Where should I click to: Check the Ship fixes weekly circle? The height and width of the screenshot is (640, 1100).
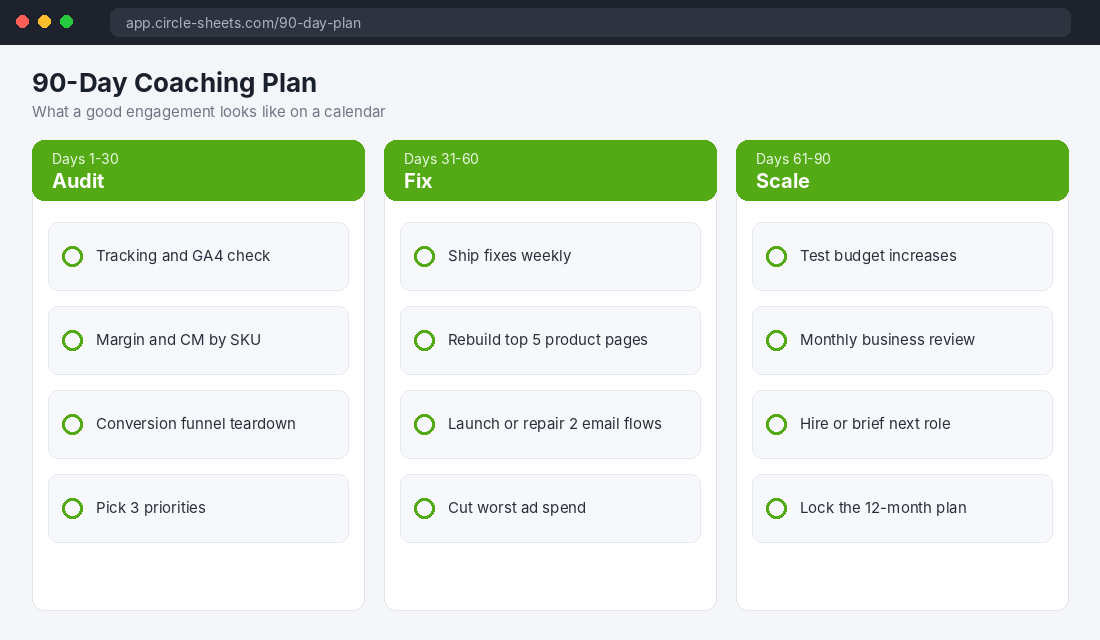(424, 257)
